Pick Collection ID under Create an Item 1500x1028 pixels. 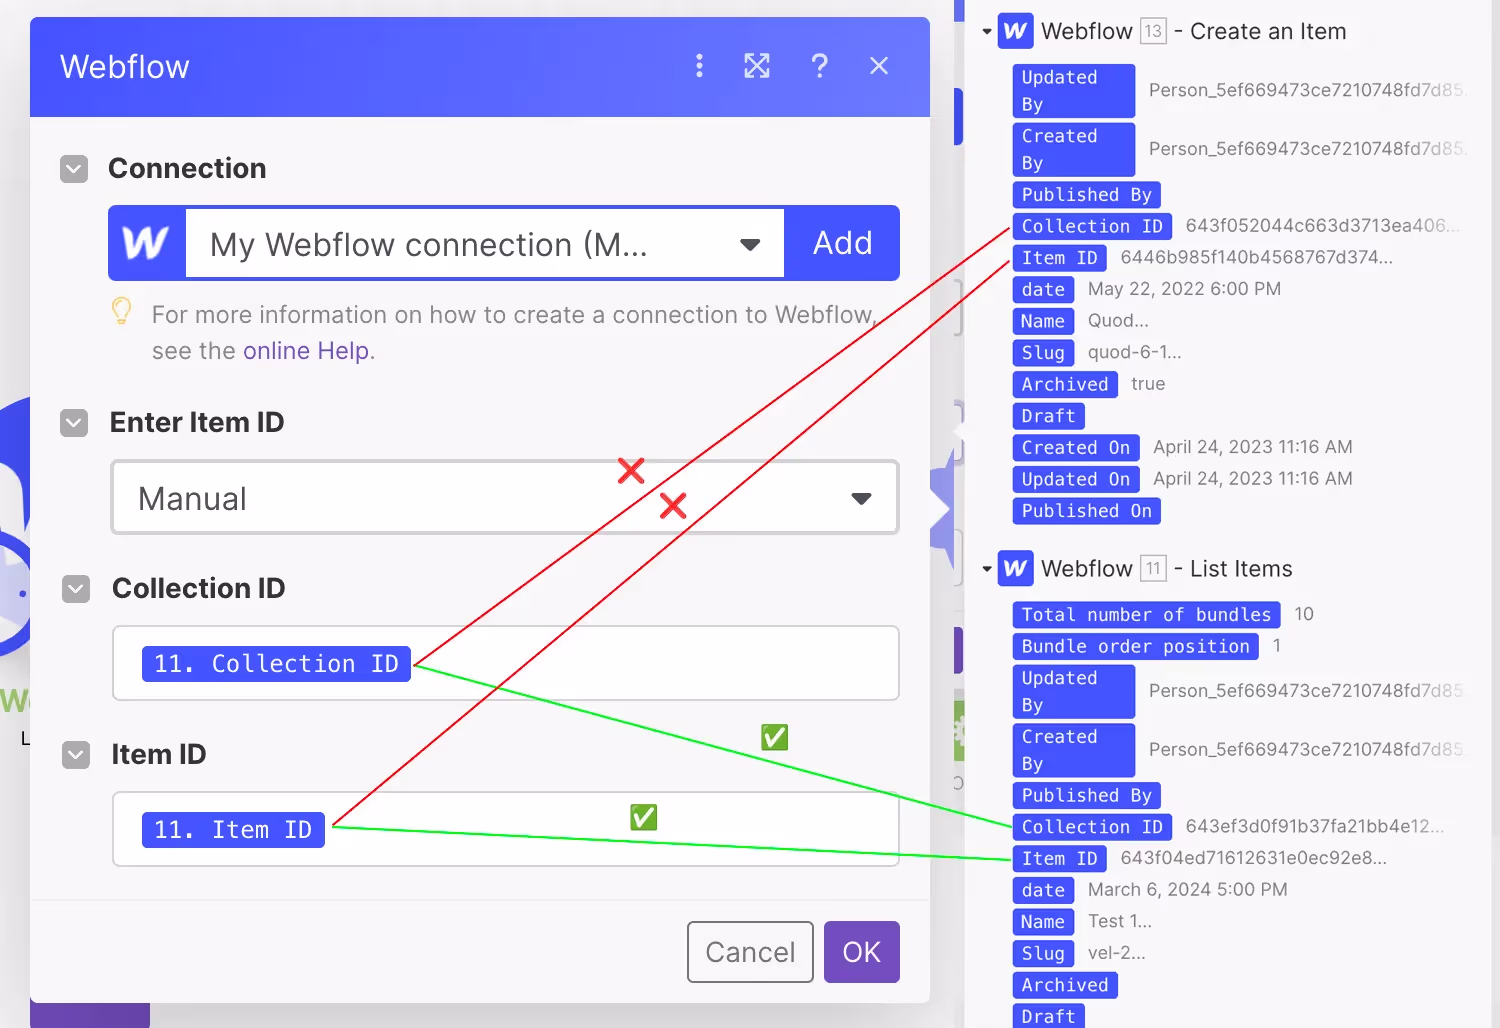click(x=1092, y=226)
